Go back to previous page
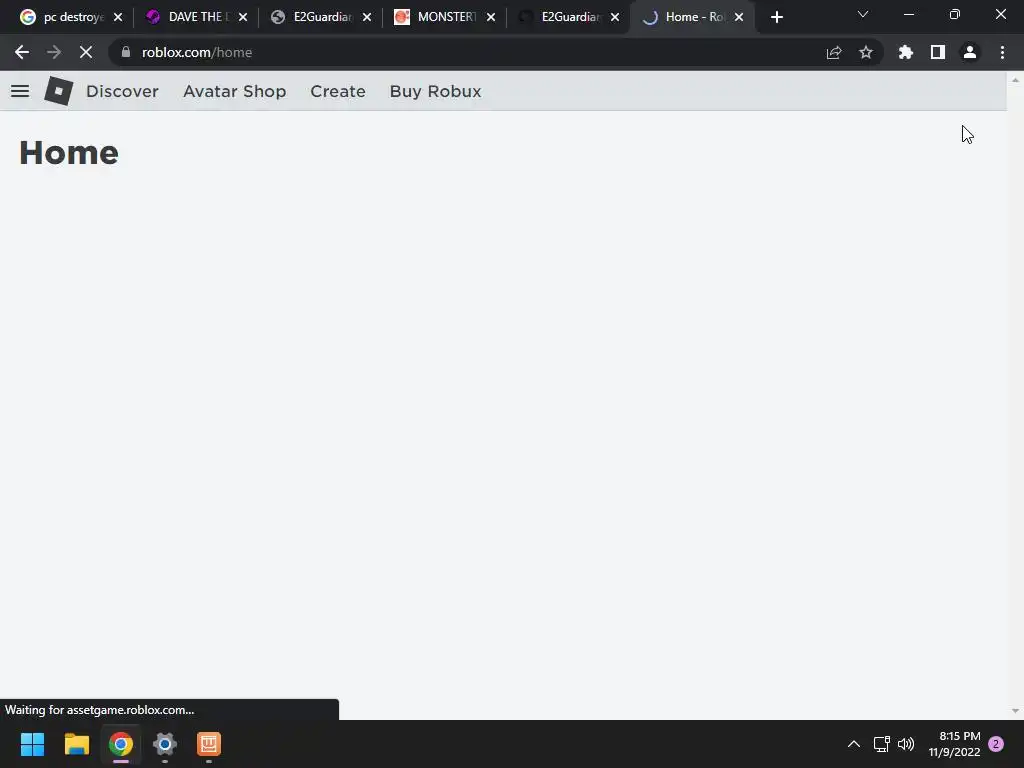 click(x=22, y=52)
